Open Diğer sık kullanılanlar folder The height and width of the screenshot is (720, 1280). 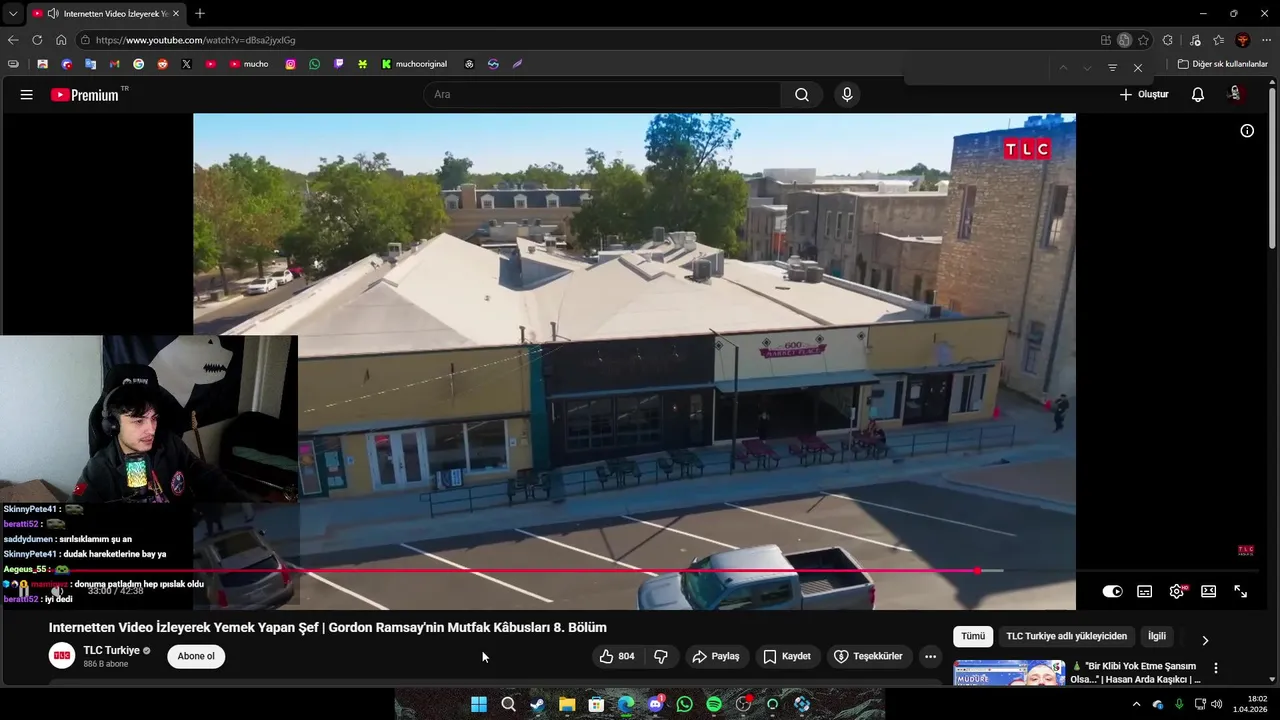tap(1222, 64)
